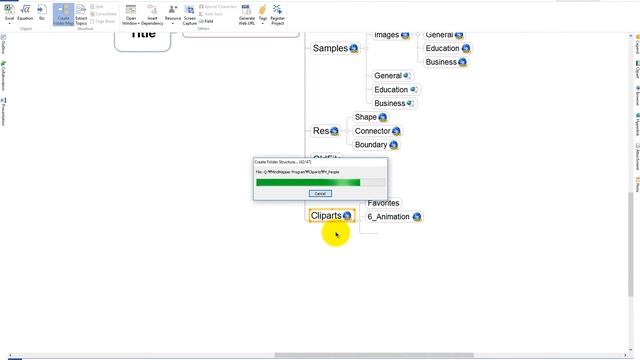The image size is (640, 360).
Task: Click the Field command
Action: coord(206,21)
